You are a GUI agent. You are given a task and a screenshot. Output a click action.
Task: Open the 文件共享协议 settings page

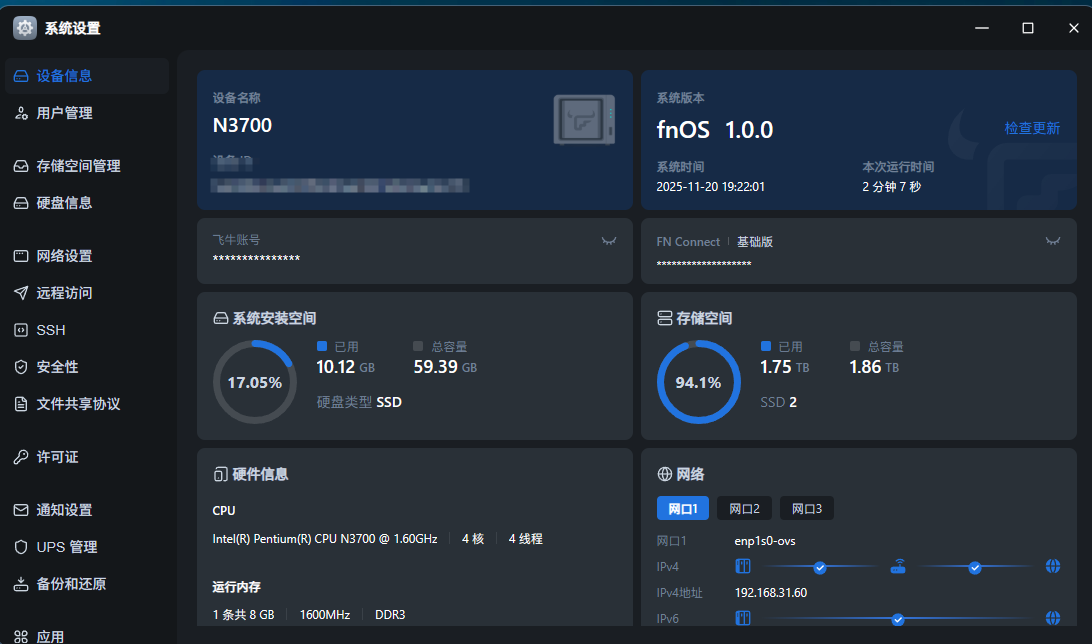pos(86,404)
